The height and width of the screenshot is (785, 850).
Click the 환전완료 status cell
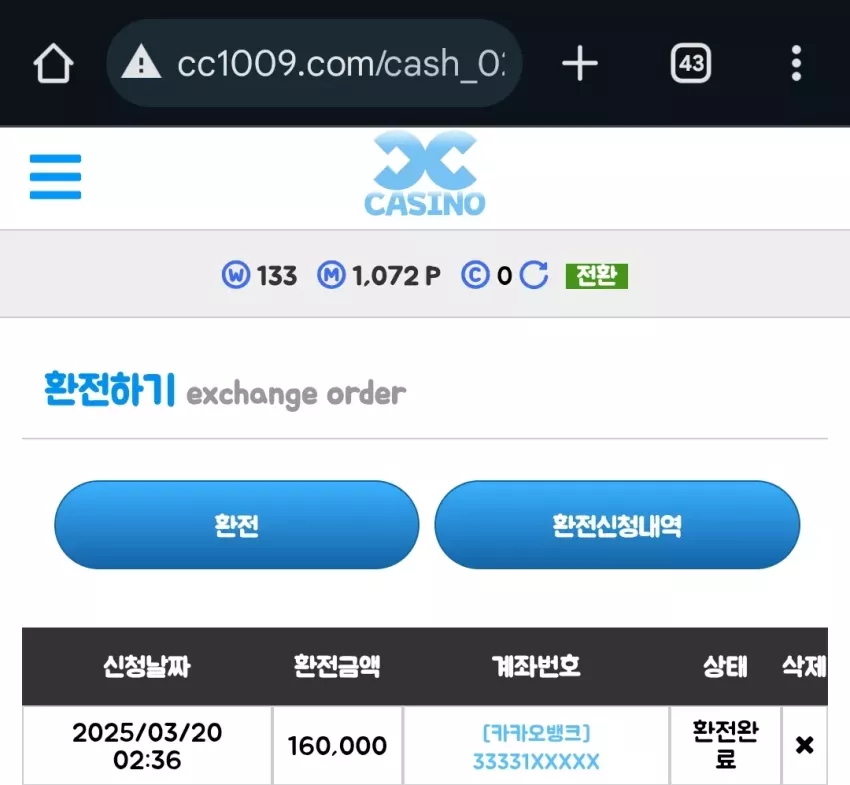coord(725,745)
